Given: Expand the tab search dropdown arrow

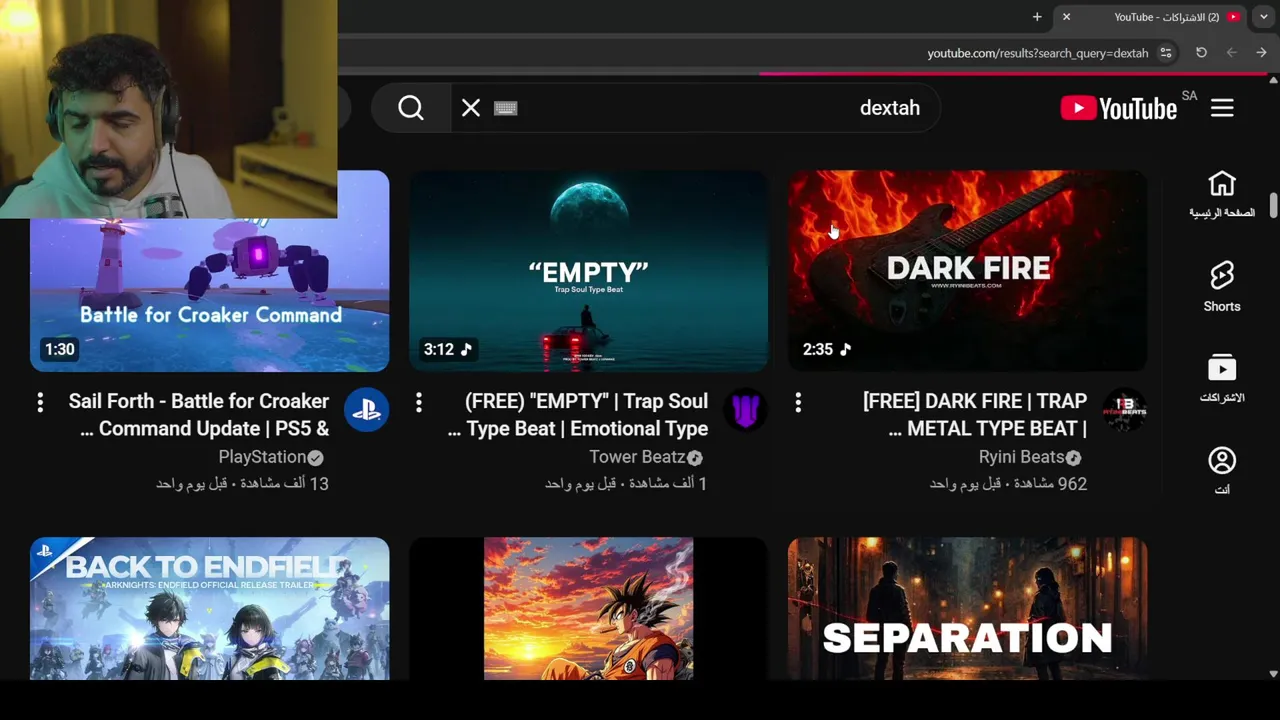Looking at the screenshot, I should pyautogui.click(x=1264, y=17).
